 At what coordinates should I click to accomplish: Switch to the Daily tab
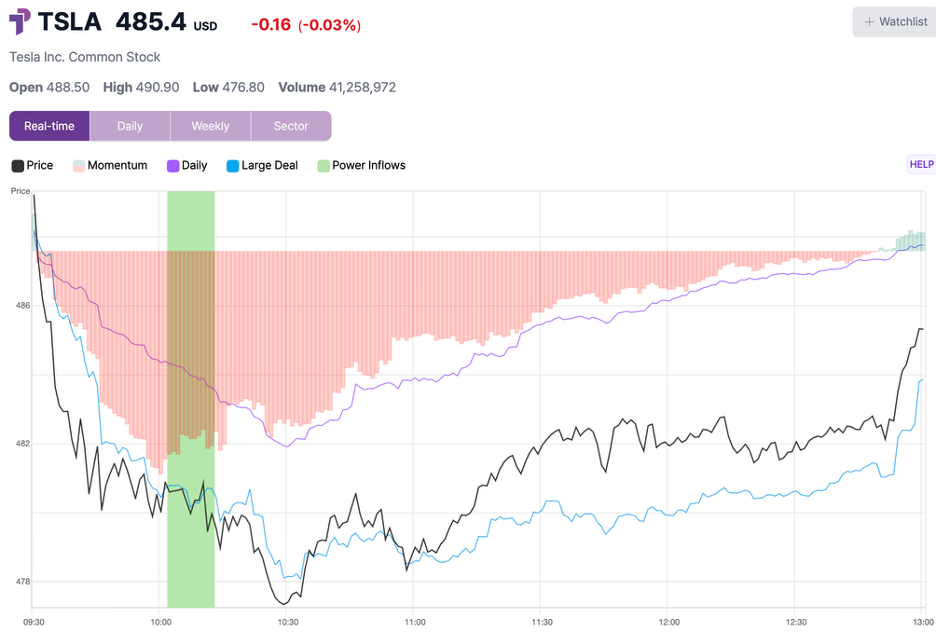(x=130, y=126)
